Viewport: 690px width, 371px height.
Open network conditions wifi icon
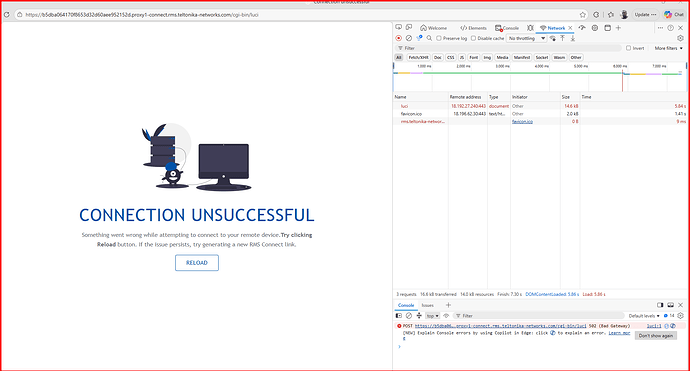coord(553,38)
